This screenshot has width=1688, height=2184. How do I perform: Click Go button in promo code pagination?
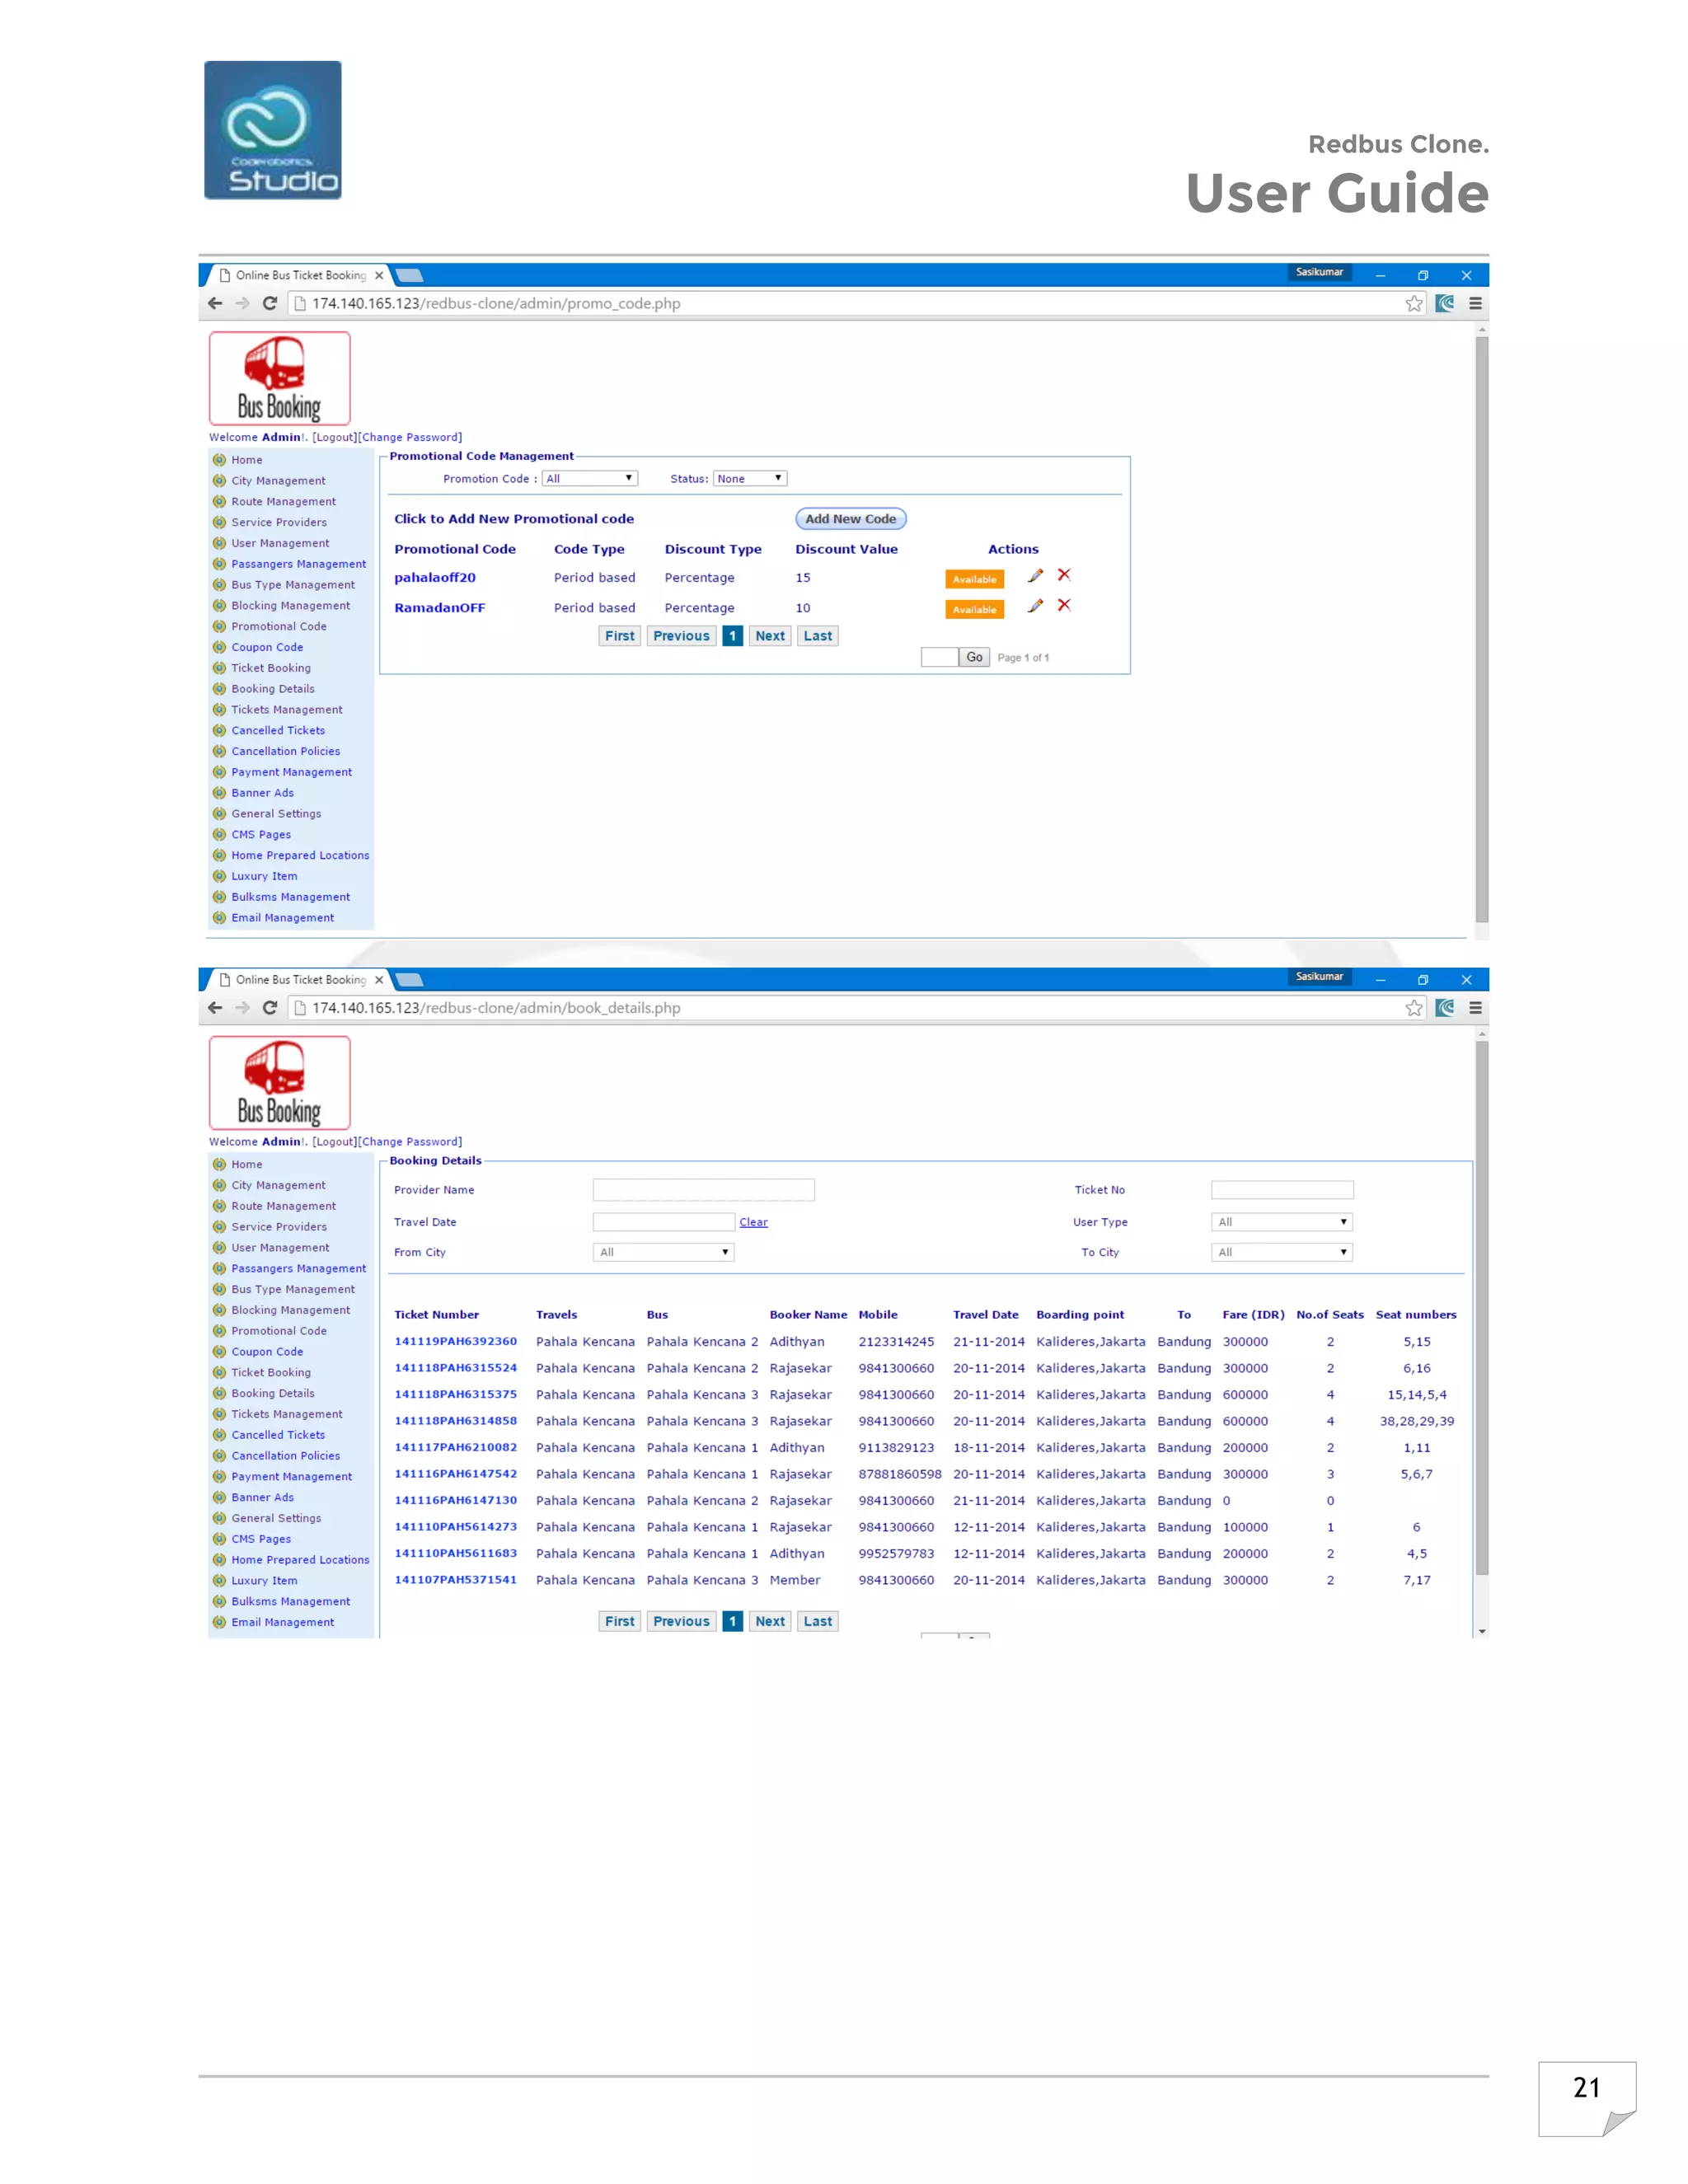pyautogui.click(x=974, y=657)
